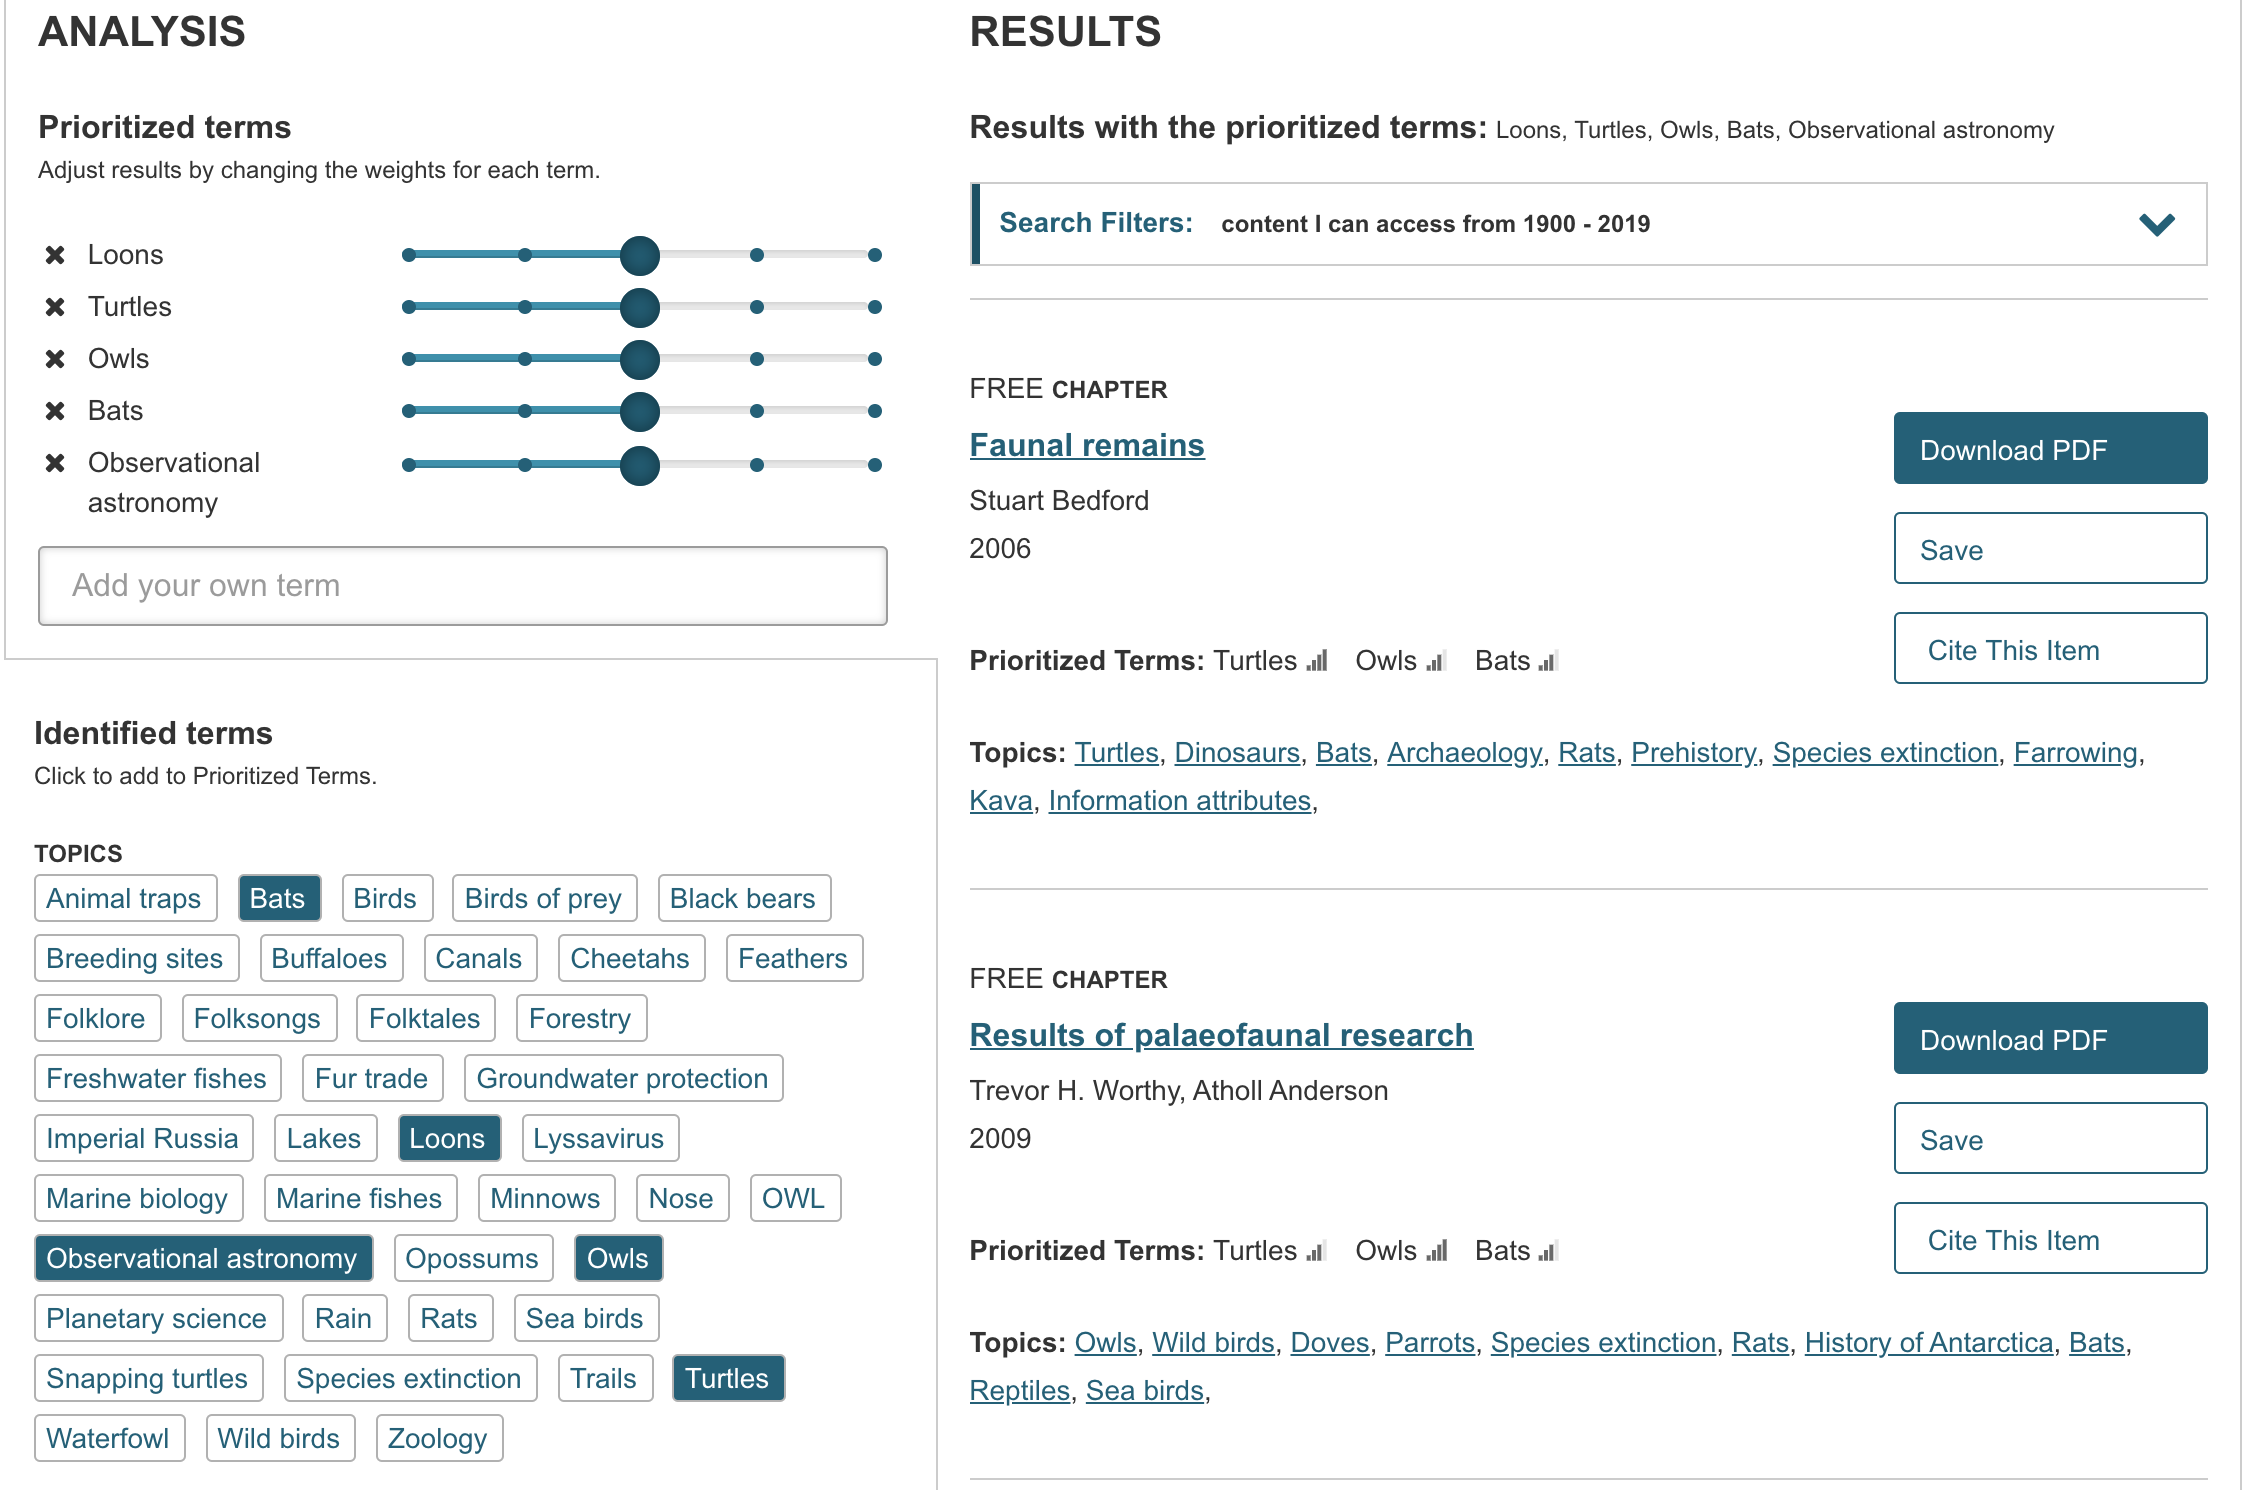The width and height of the screenshot is (2248, 1490).
Task: Adjust the Loons weight slider handle
Action: (640, 255)
